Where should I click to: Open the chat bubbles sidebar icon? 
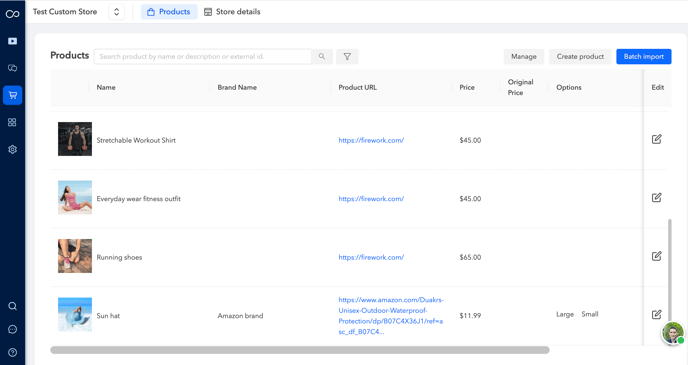(x=12, y=68)
